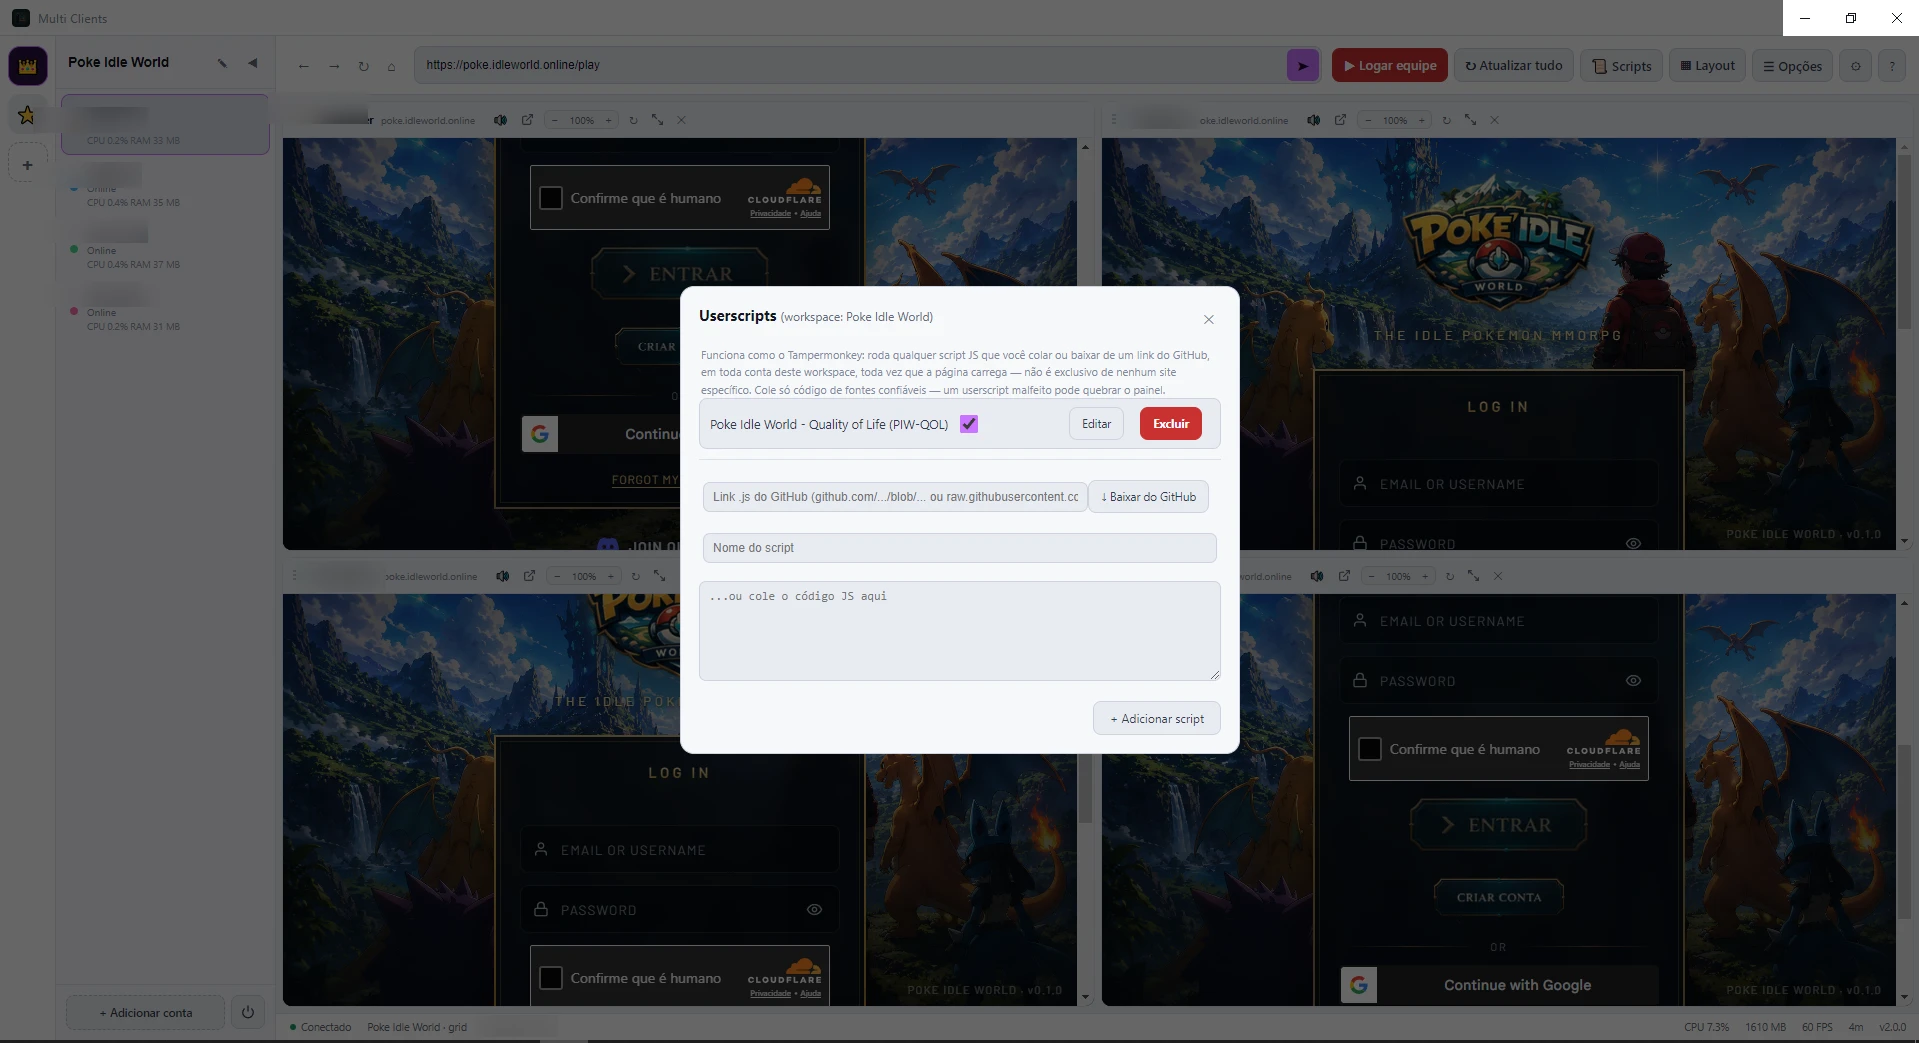Collapse the accounts panel with the triangle arrow
Viewport: 1919px width, 1043px height.
pos(253,63)
